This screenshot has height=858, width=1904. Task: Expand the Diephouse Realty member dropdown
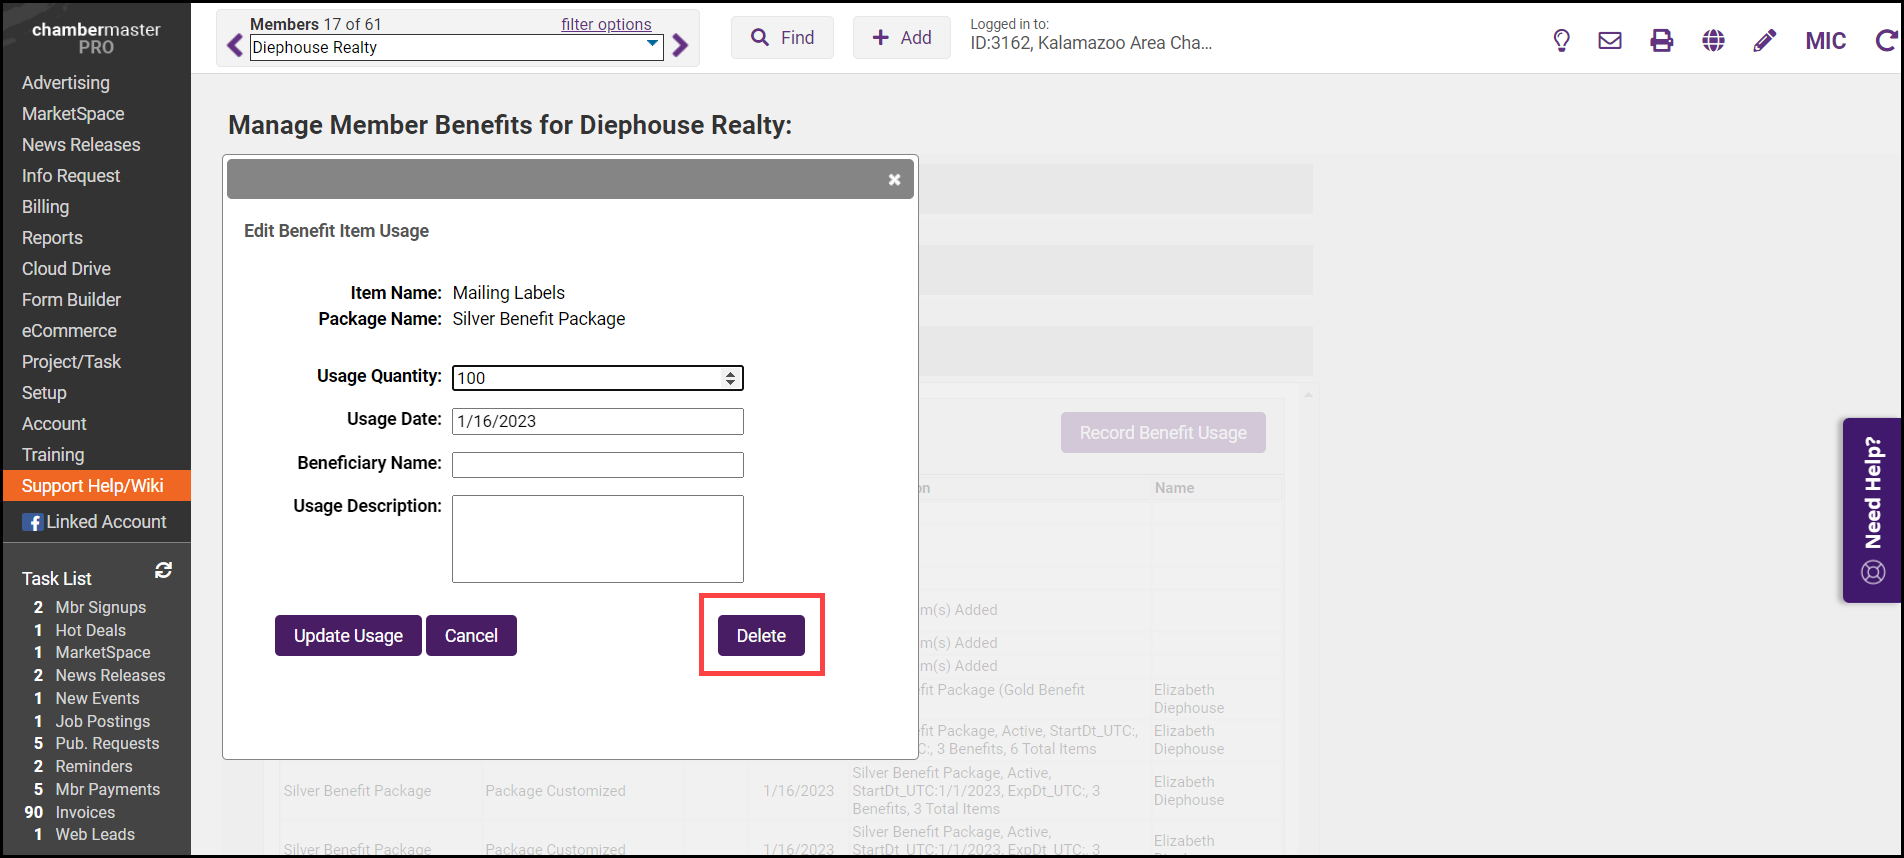point(652,44)
